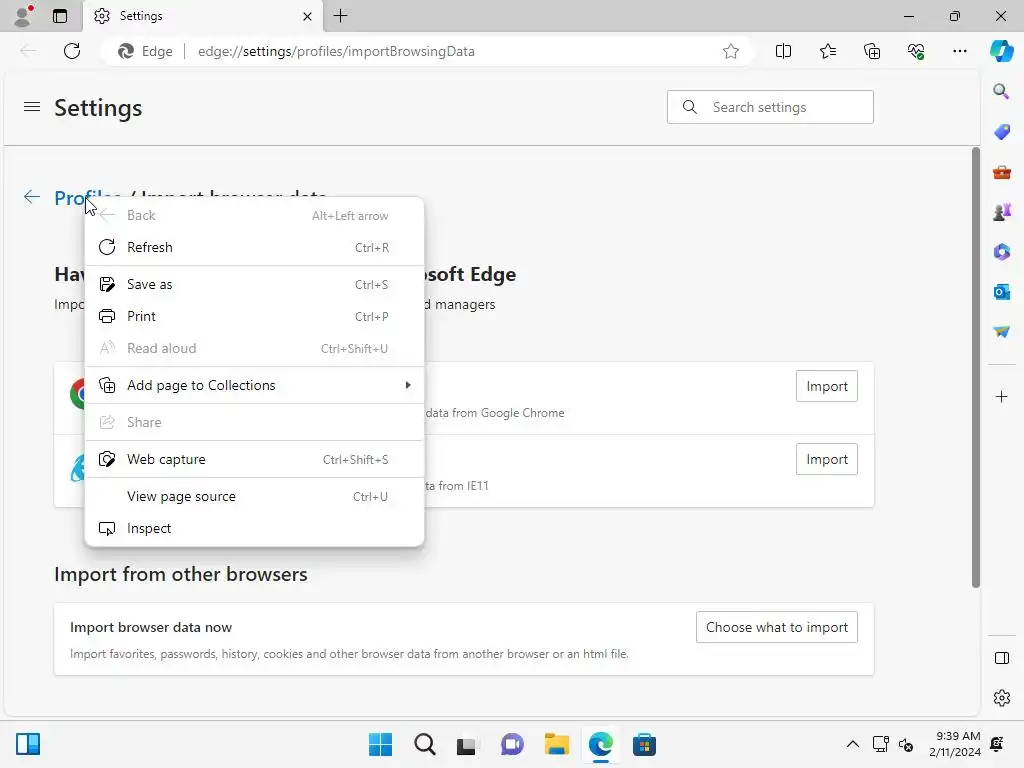Show hidden icons chevron in system tray
The image size is (1024, 768).
852,744
